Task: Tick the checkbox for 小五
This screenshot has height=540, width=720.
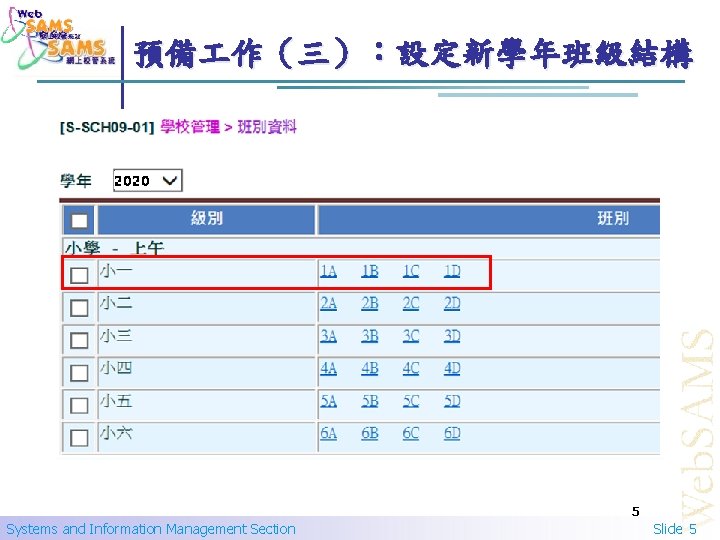Action: click(x=79, y=405)
